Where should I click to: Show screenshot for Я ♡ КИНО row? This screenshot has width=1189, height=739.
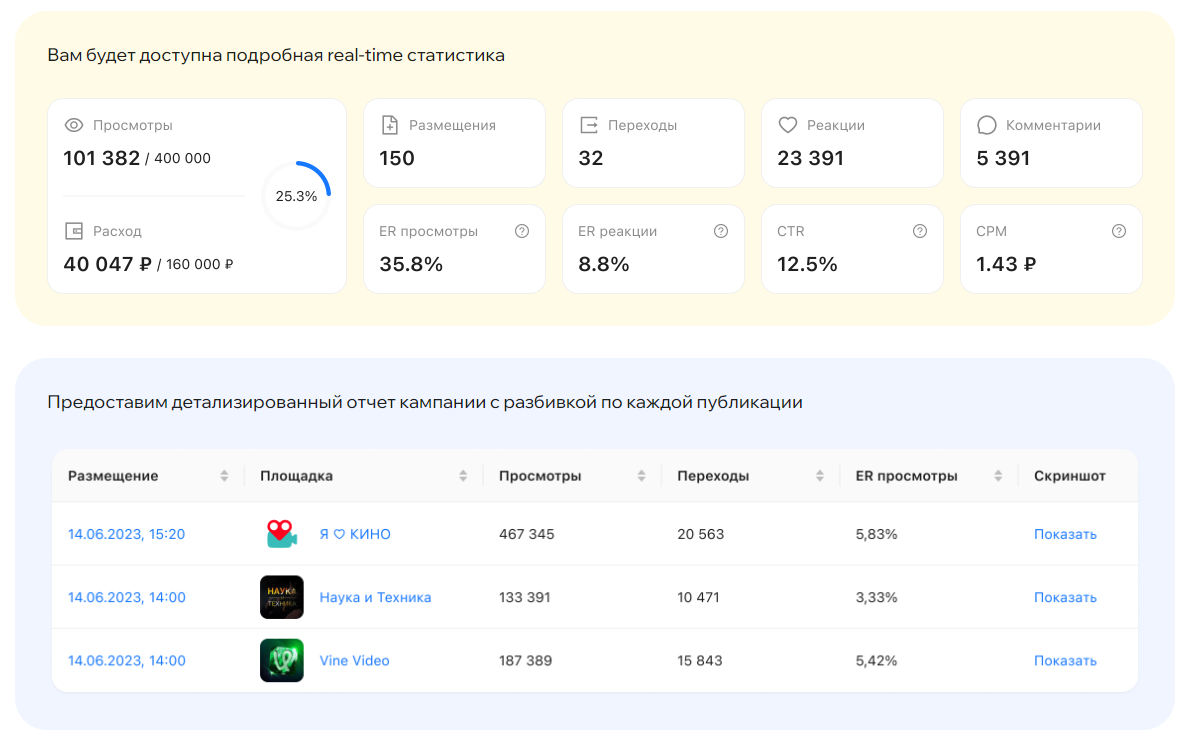[x=1065, y=534]
